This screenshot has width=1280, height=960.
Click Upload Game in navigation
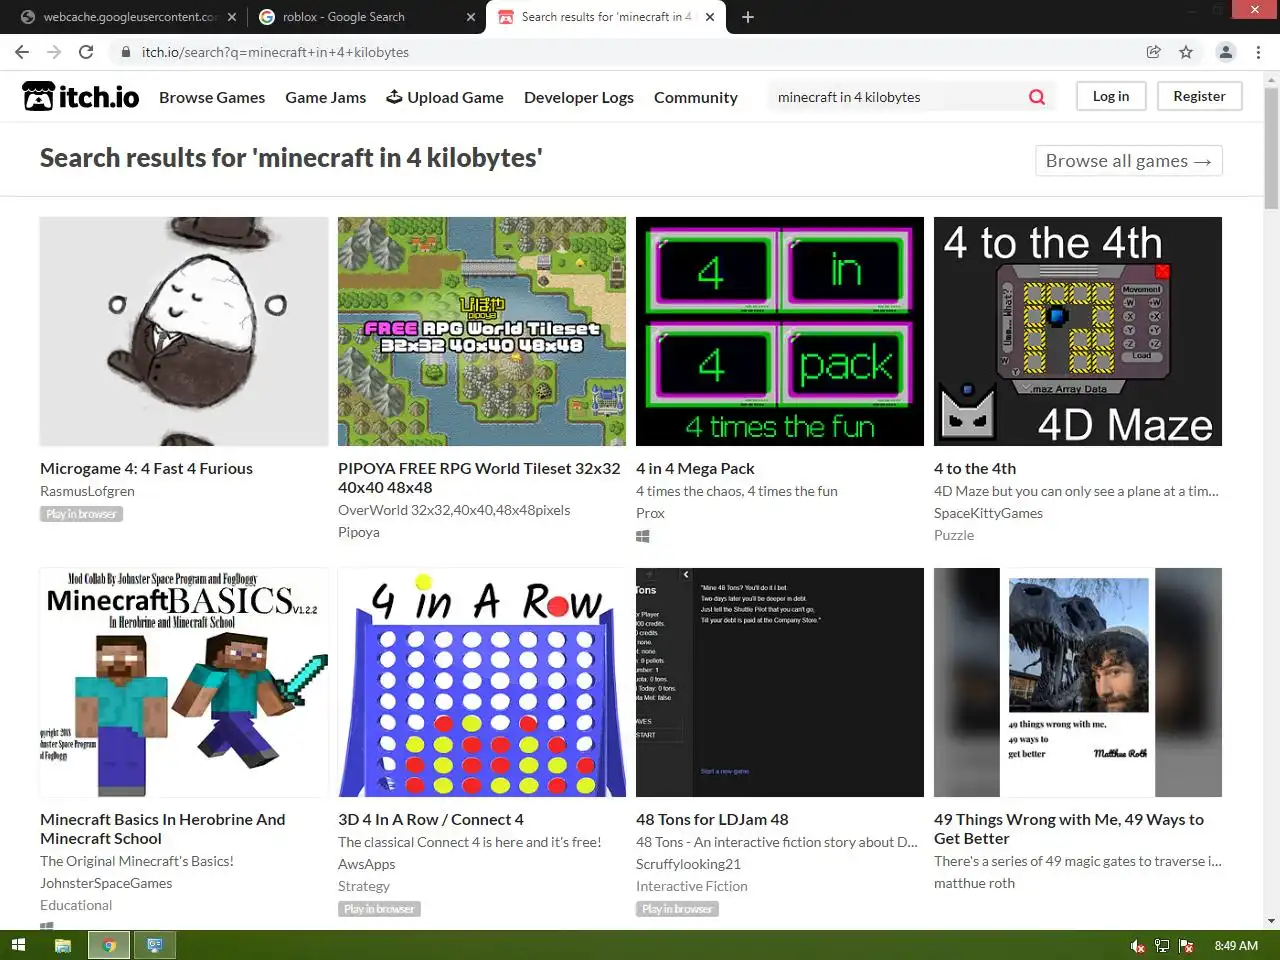coord(445,97)
